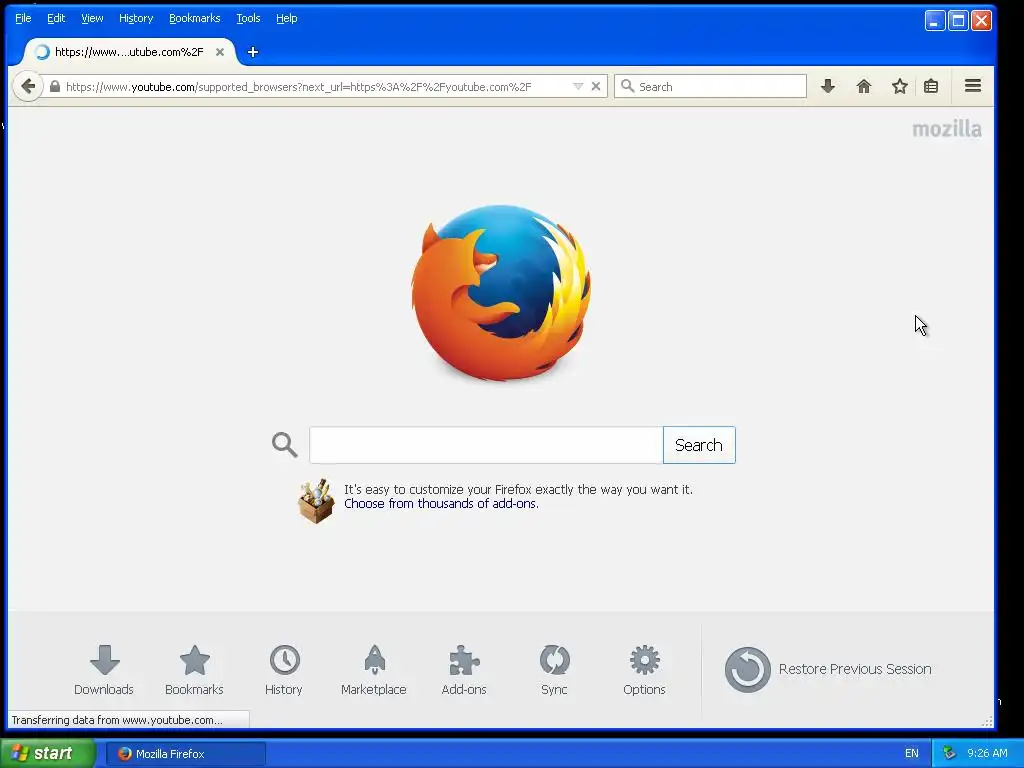Screen dimensions: 1024x768
Task: Open the Help menu
Action: [x=287, y=18]
